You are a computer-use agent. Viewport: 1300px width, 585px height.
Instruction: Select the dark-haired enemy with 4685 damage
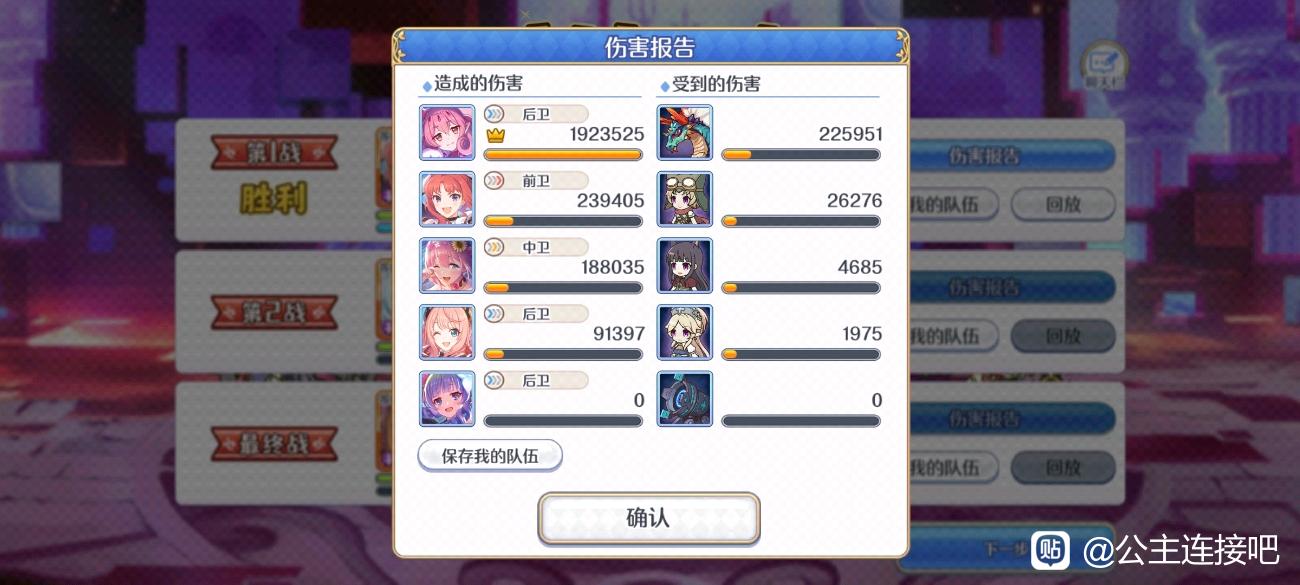[x=685, y=266]
